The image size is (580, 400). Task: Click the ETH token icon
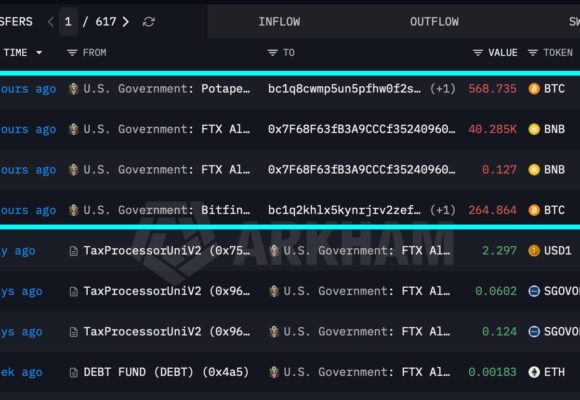click(534, 372)
